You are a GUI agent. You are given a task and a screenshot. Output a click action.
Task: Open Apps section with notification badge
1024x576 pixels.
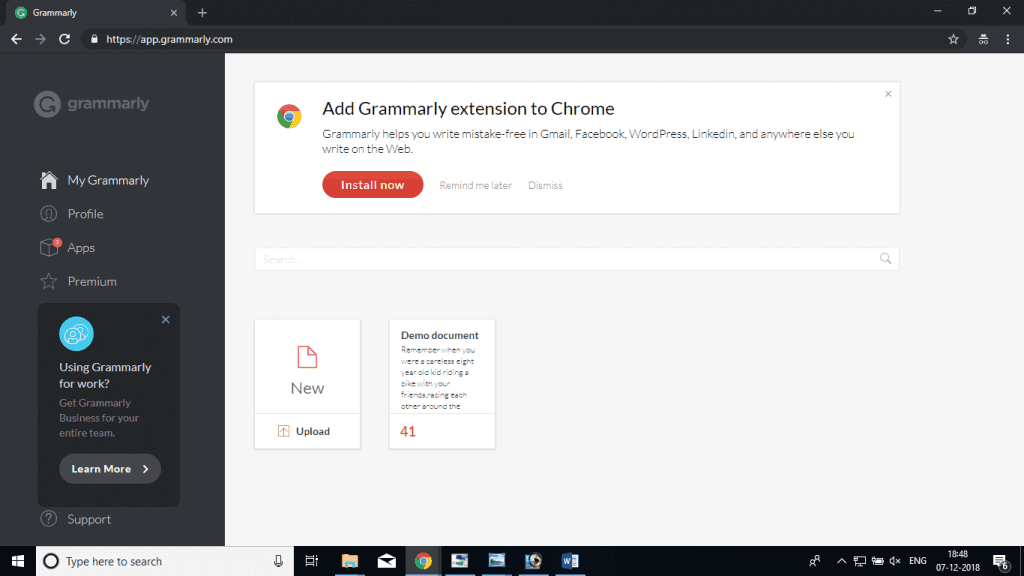coord(81,248)
